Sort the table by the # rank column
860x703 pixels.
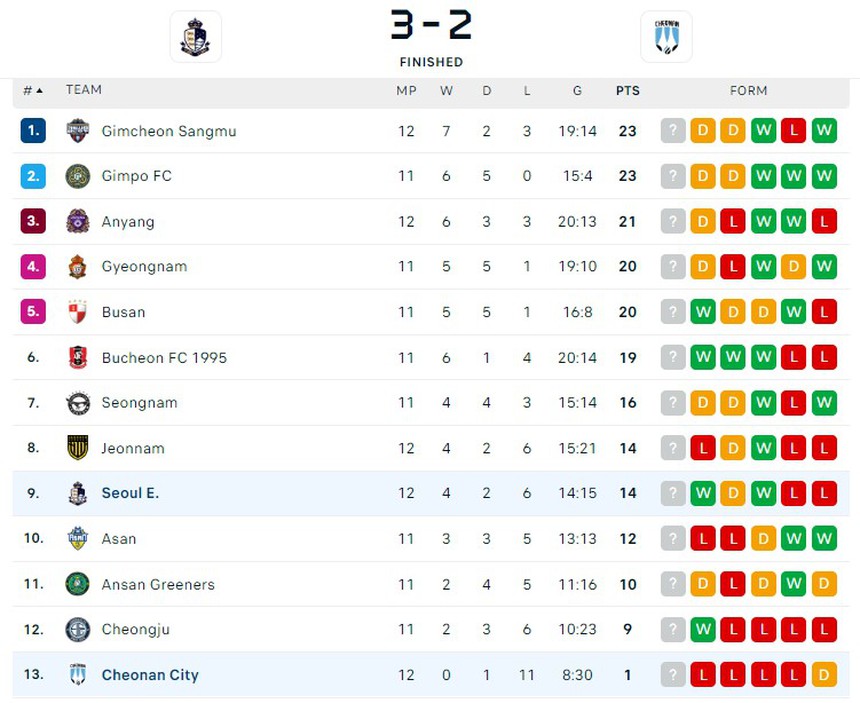[33, 90]
